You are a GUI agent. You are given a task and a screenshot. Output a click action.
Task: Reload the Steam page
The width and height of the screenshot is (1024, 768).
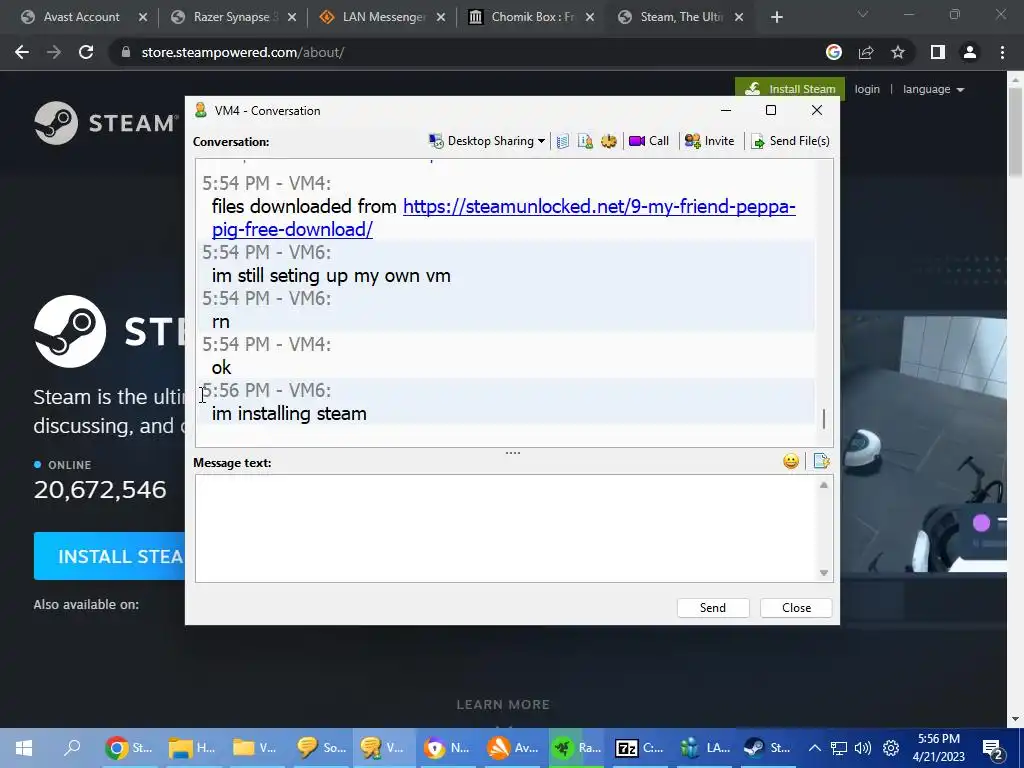pyautogui.click(x=86, y=52)
